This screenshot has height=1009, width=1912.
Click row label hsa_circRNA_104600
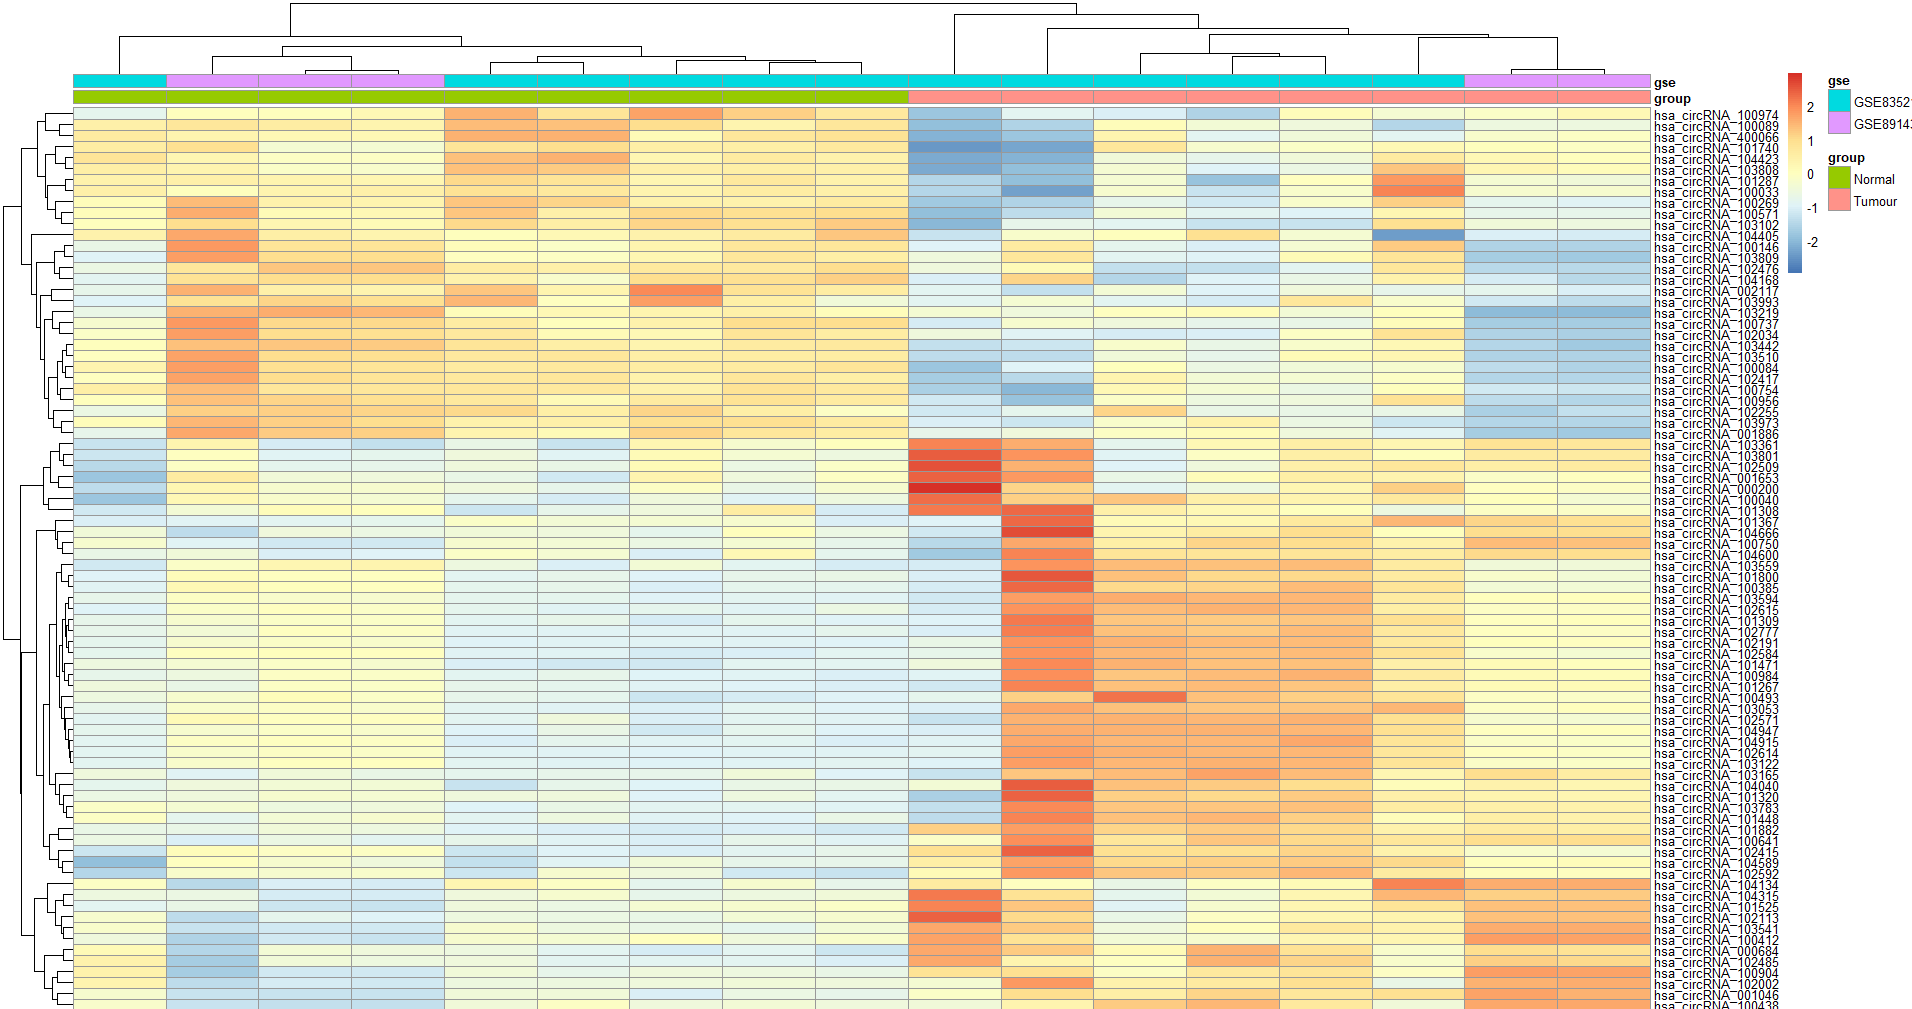tap(1716, 556)
